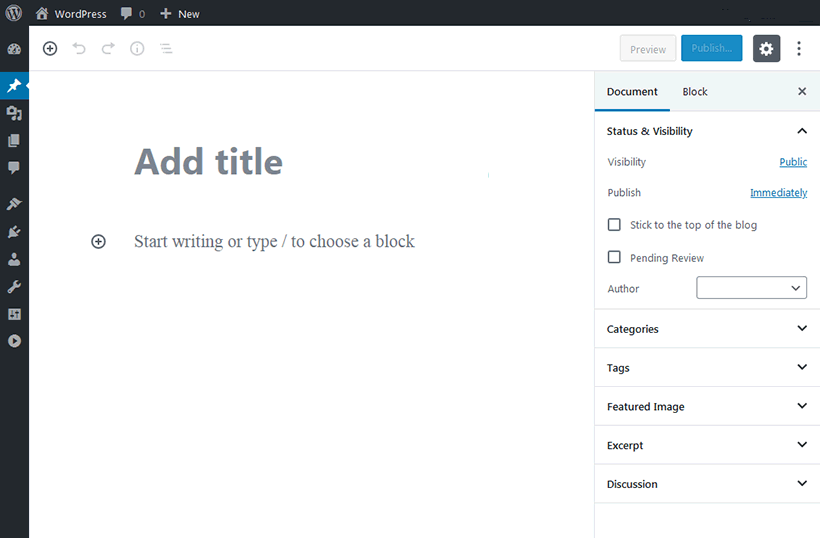Open the Users sidebar icon
Viewport: 820px width, 538px height.
[14, 259]
